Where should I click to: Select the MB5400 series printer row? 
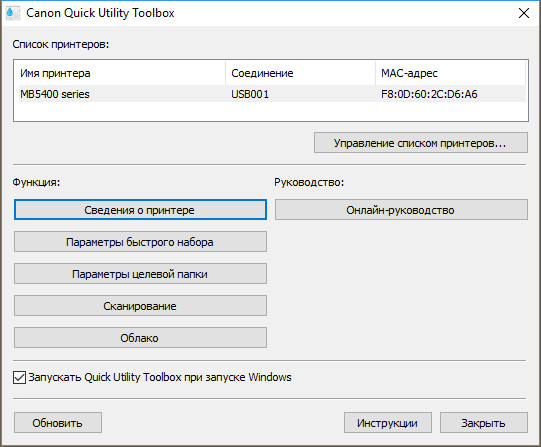pyautogui.click(x=272, y=94)
